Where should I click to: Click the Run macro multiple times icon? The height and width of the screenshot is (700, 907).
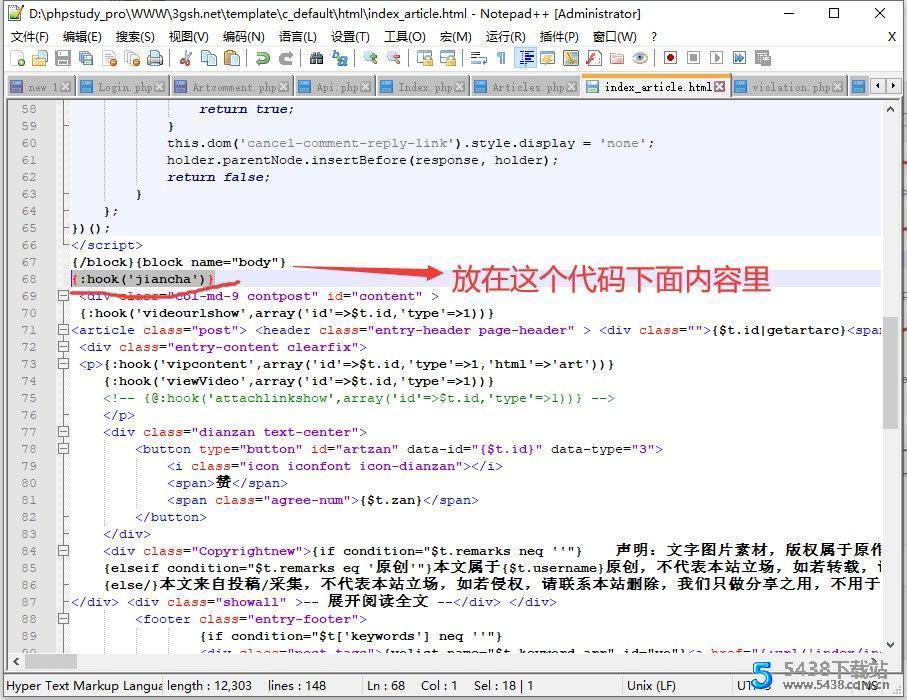pos(739,59)
